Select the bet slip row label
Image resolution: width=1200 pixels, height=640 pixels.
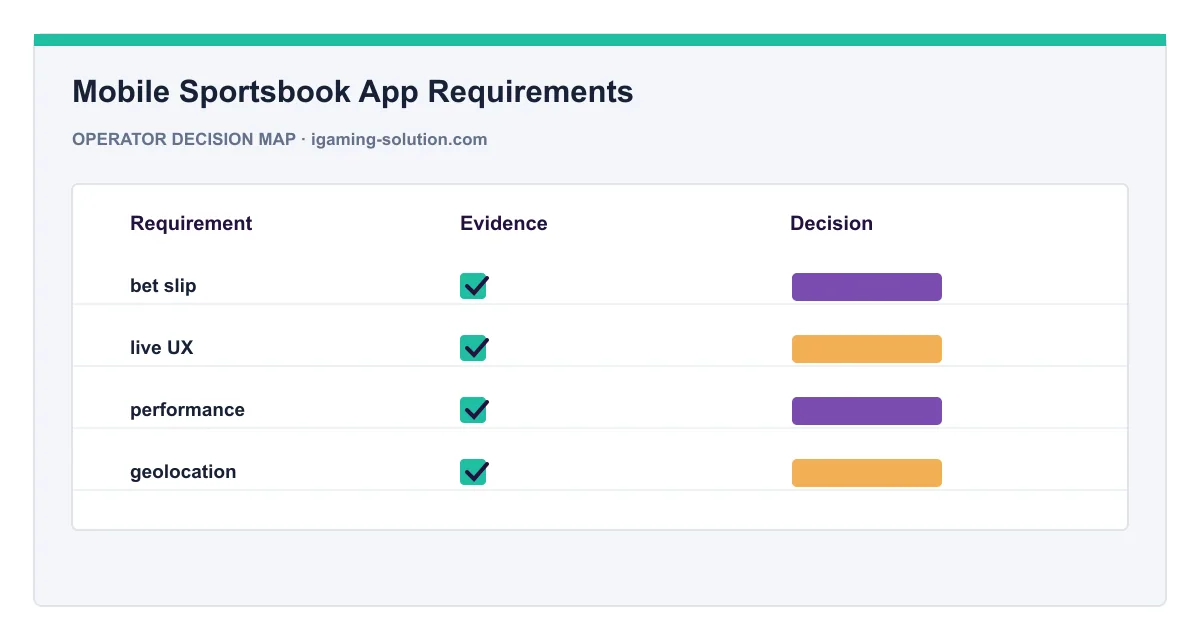[x=163, y=286]
